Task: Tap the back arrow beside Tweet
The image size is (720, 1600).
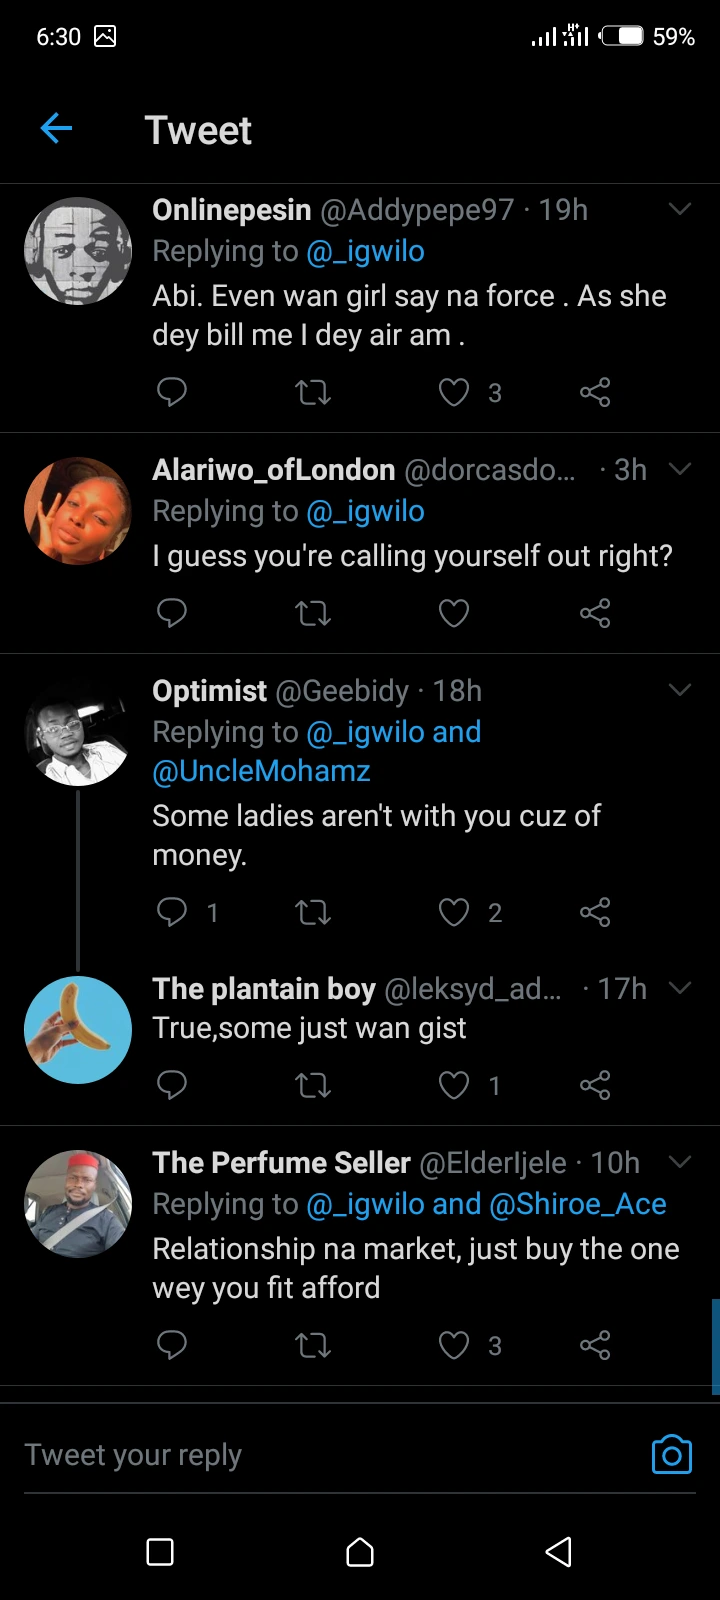Action: [x=56, y=128]
